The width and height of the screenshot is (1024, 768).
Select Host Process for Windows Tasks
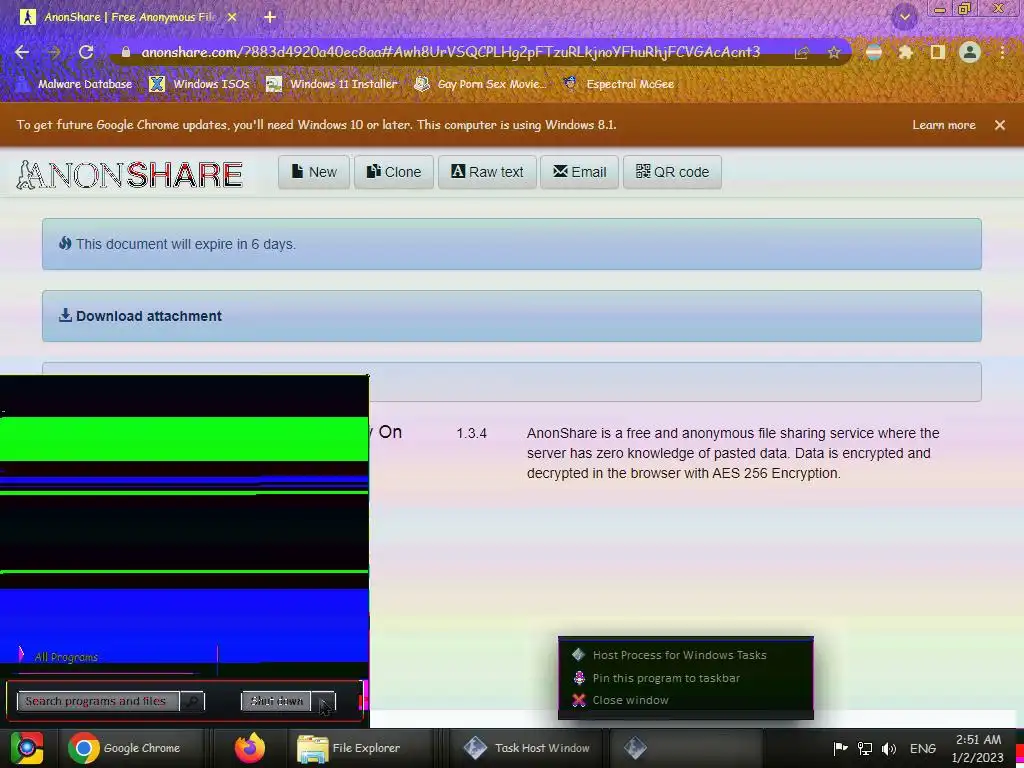tap(686, 655)
